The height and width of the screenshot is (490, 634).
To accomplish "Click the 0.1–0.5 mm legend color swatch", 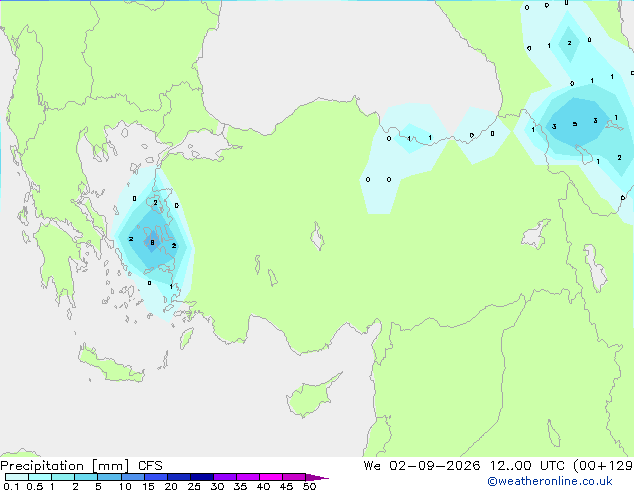I will tap(17, 477).
